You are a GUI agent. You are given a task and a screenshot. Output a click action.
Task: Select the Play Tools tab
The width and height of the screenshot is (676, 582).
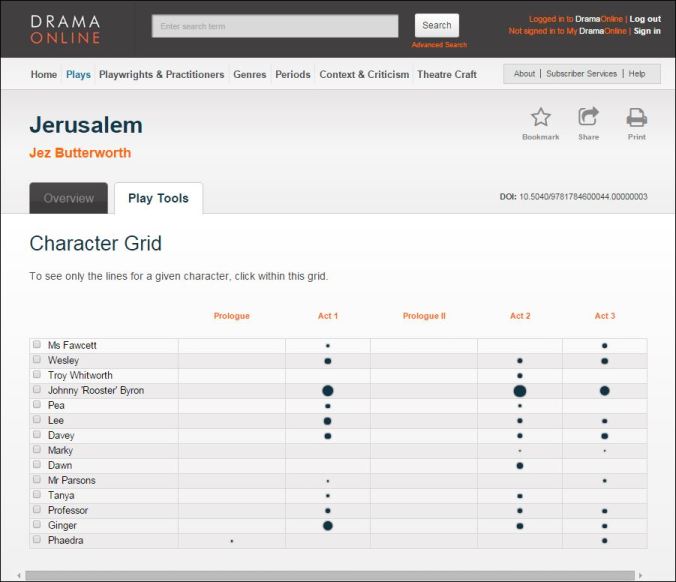coord(158,198)
